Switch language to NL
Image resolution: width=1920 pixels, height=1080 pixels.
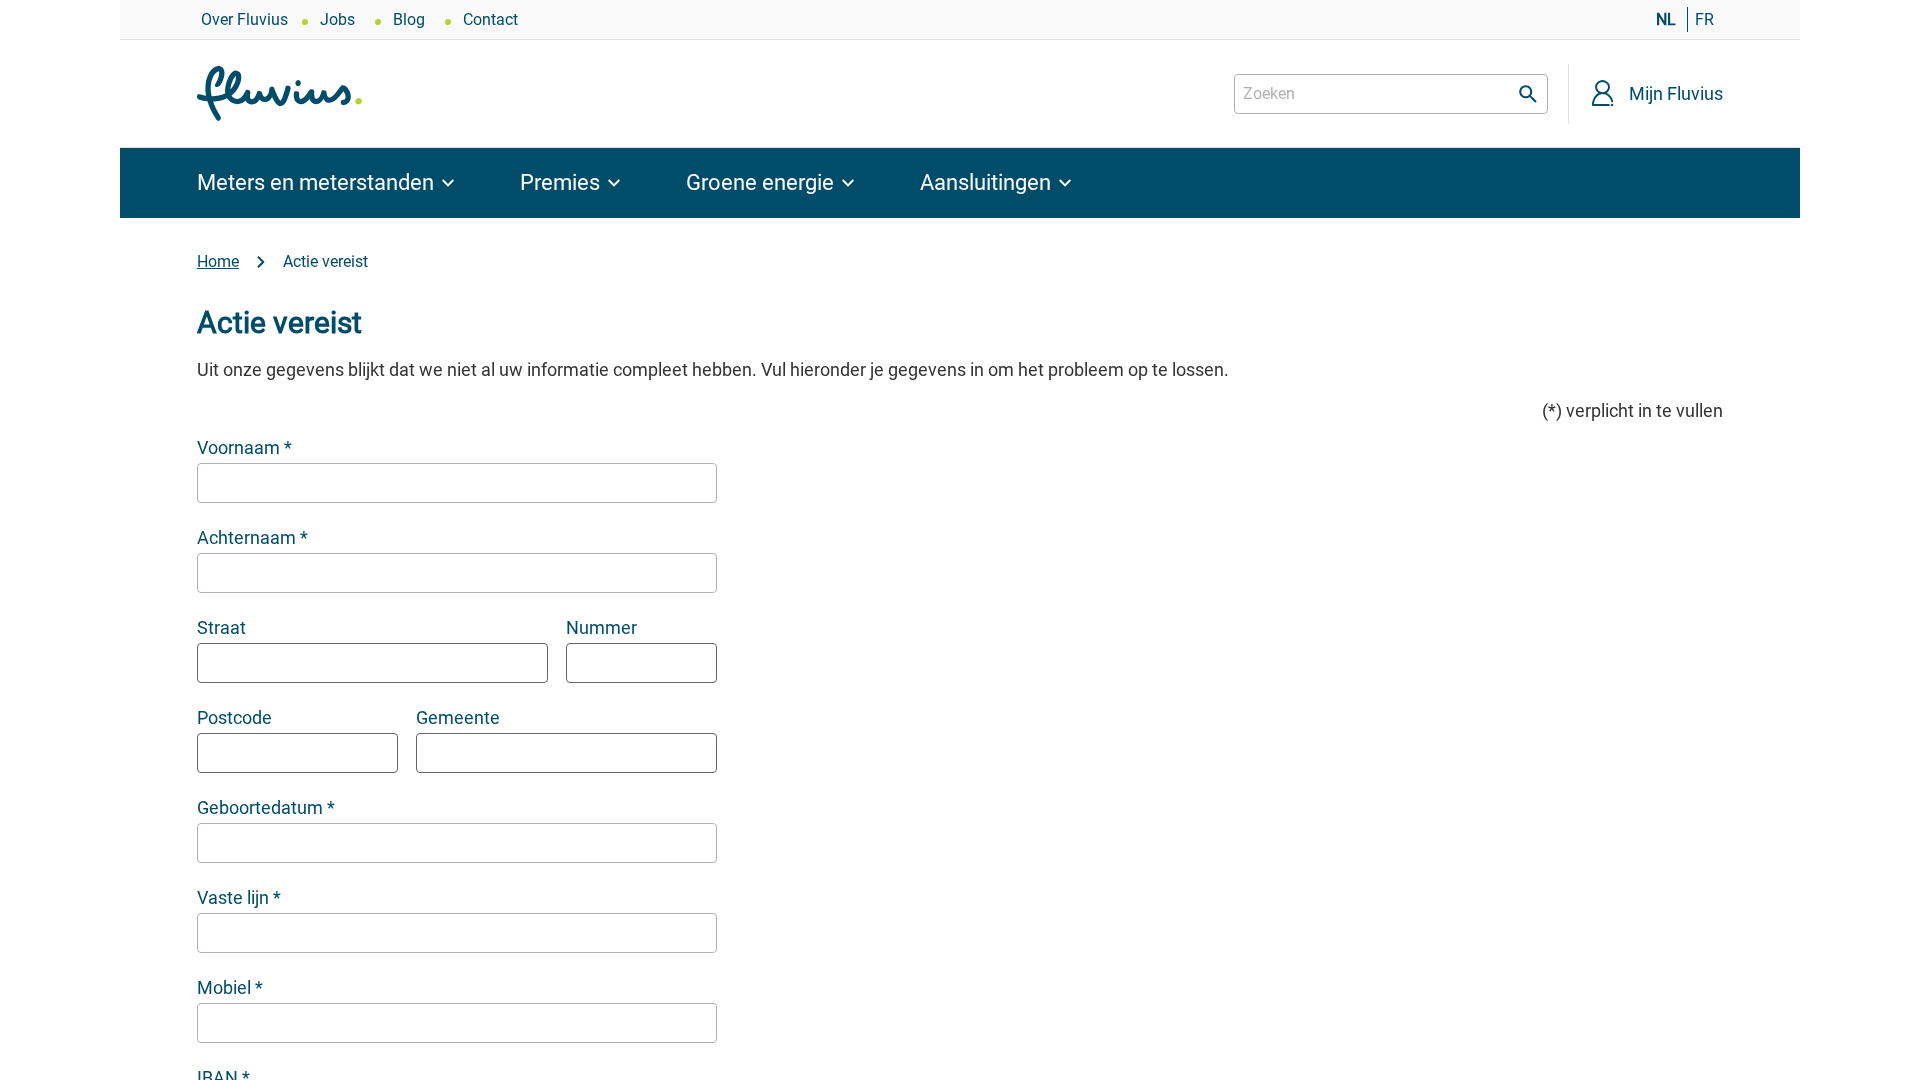click(x=1665, y=20)
